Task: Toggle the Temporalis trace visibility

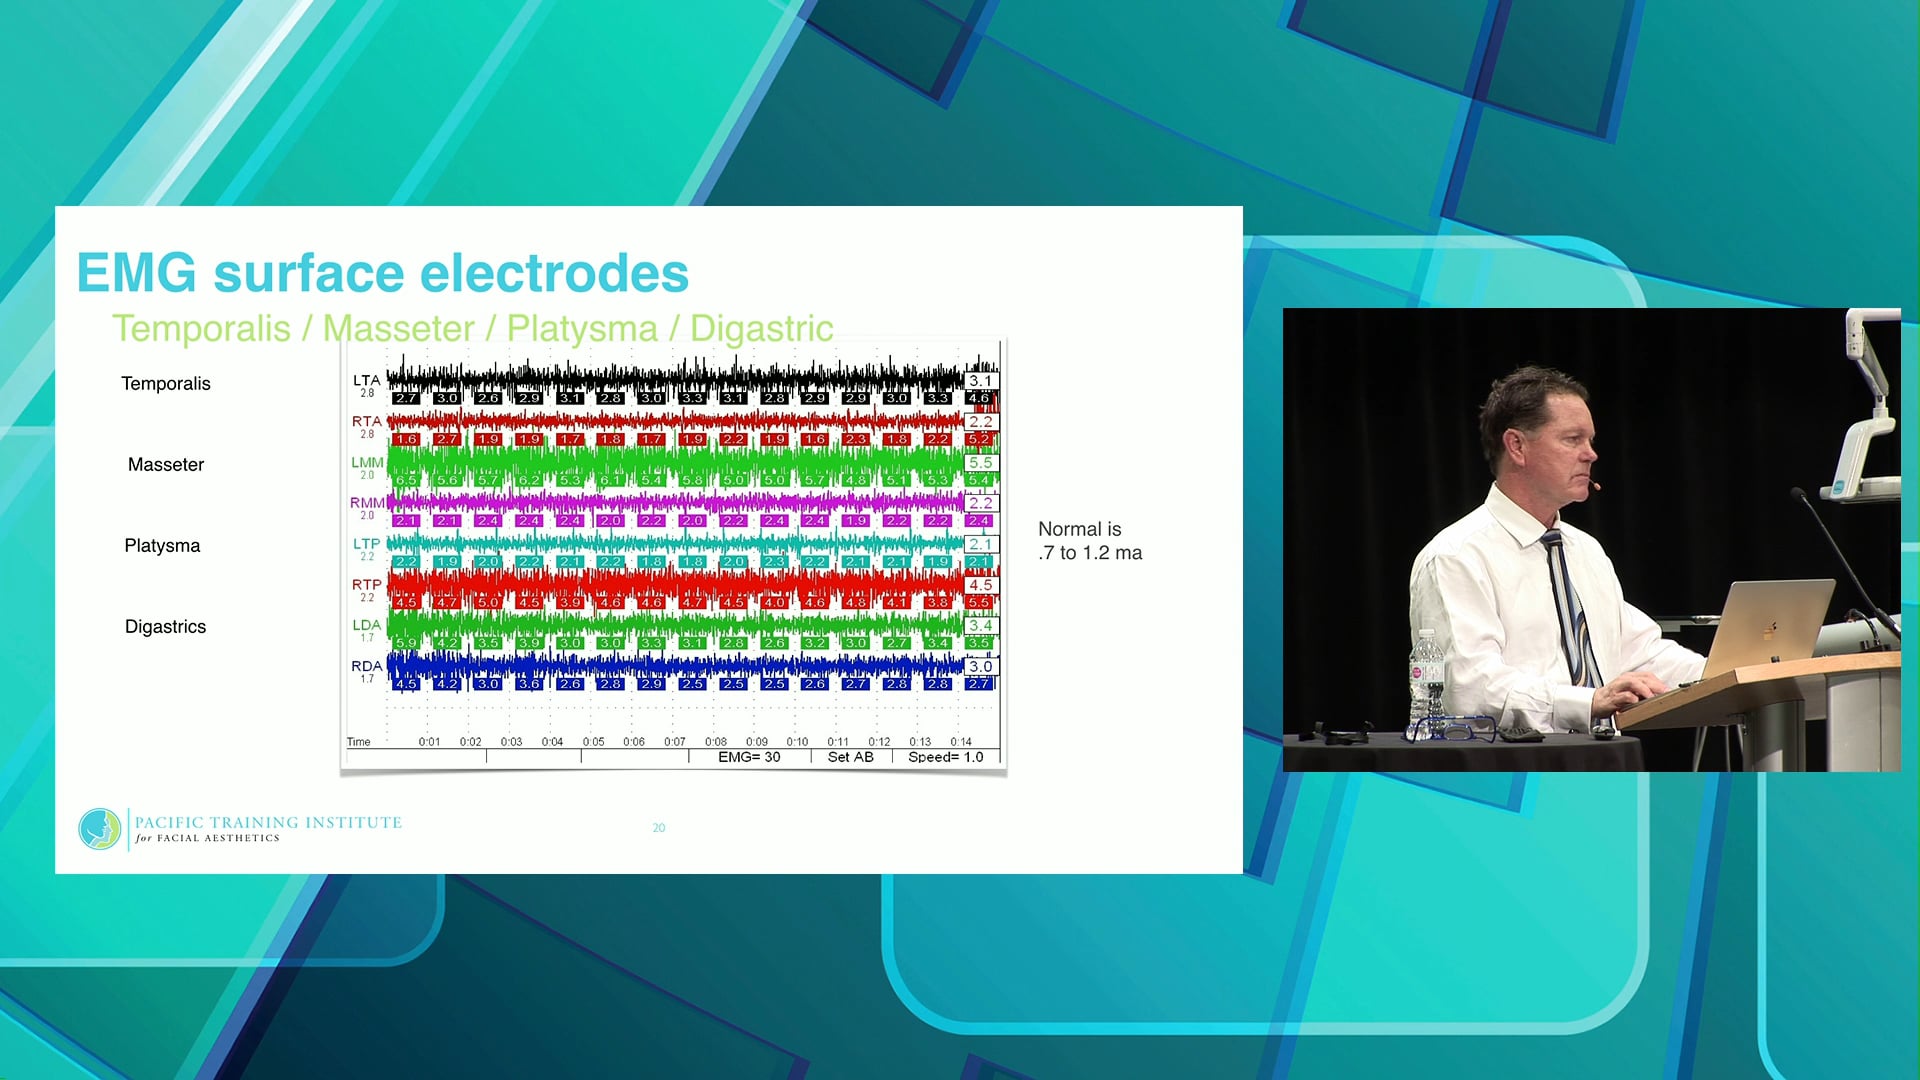Action: pyautogui.click(x=165, y=383)
